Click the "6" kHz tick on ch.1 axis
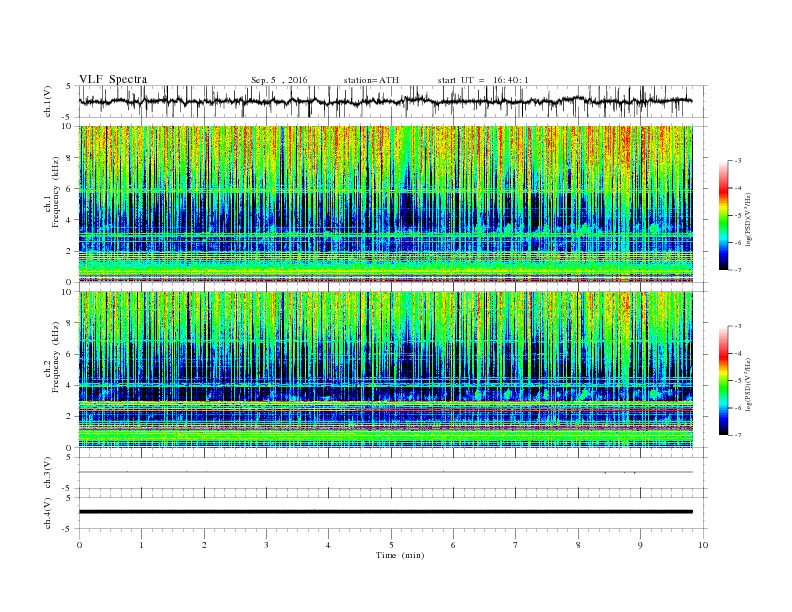 [70, 189]
